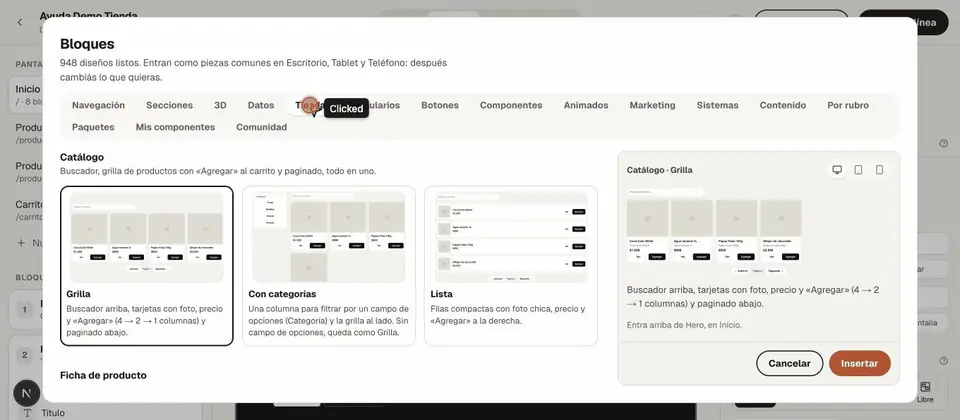The image size is (960, 420).
Task: Click the Catálogo section heading
Action: pos(82,157)
